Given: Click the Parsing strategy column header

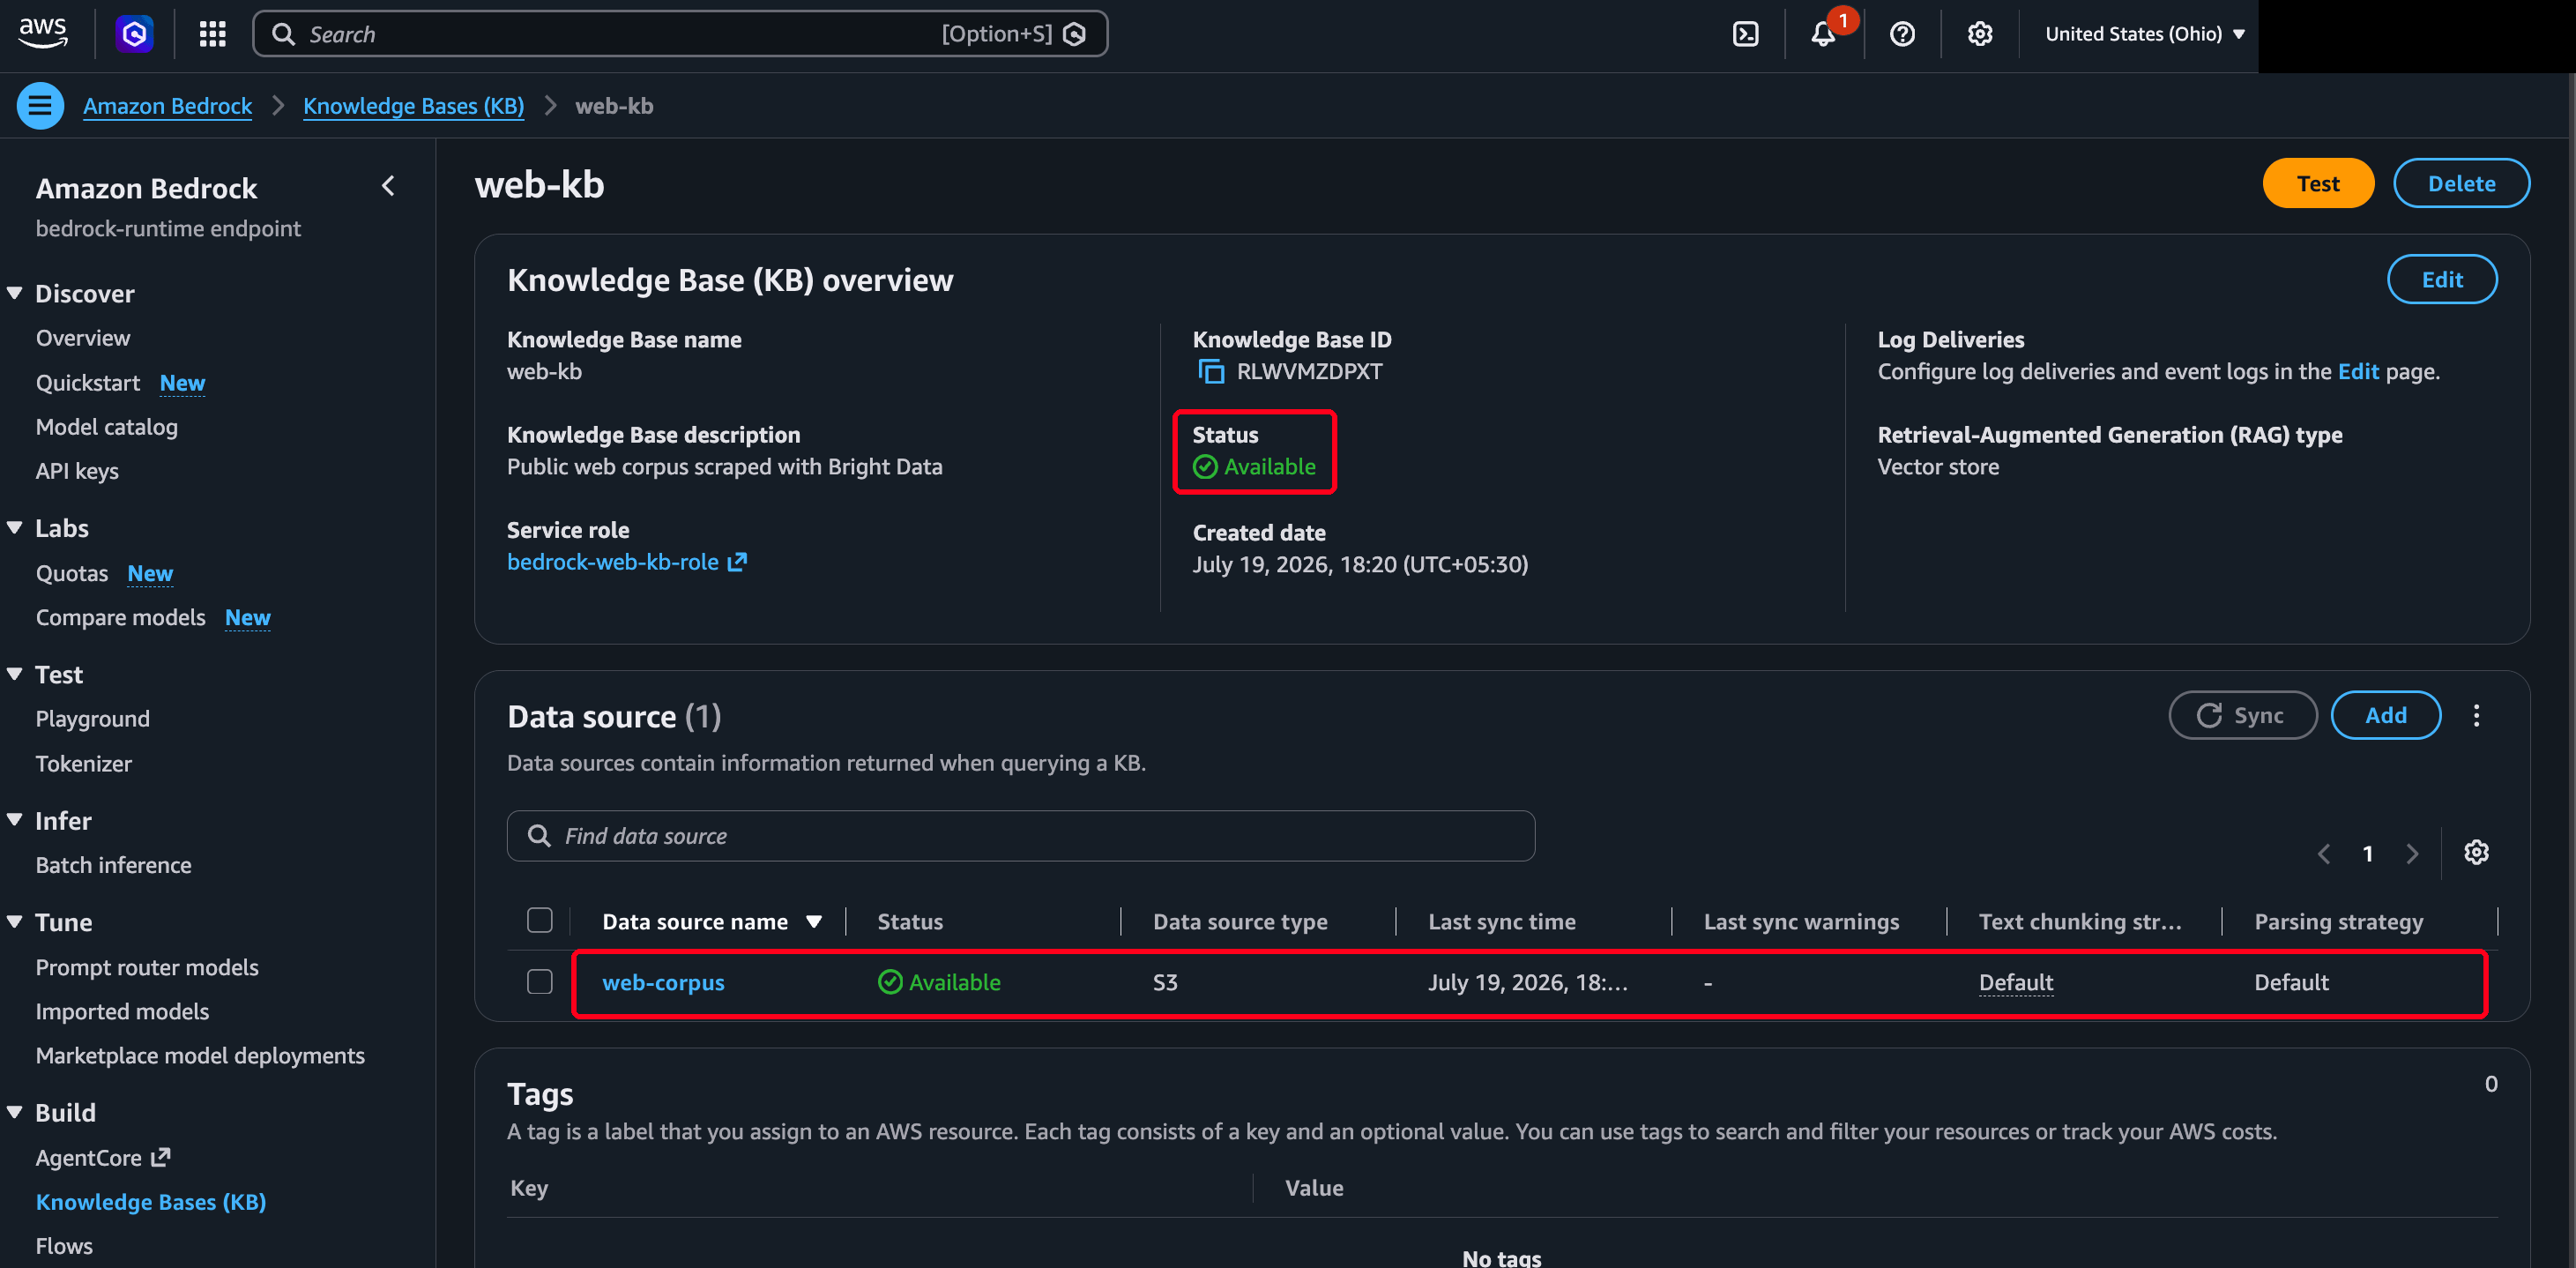Looking at the screenshot, I should (2338, 921).
